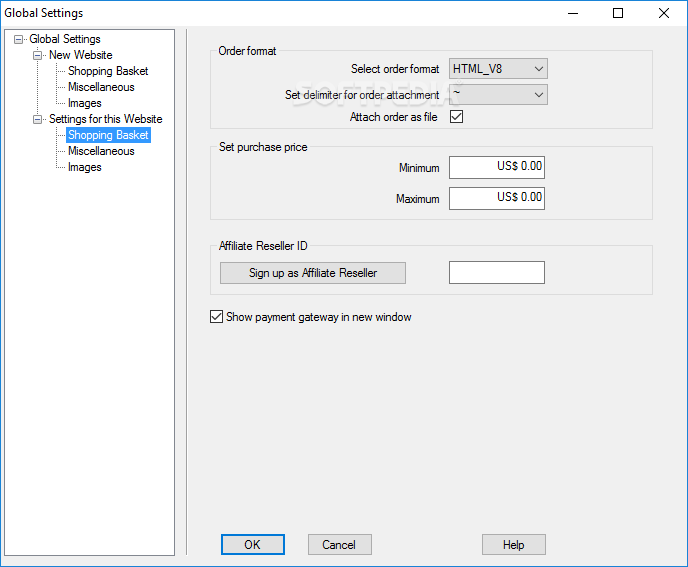Click the Minimum purchase price field
This screenshot has width=688, height=567.
(497, 167)
